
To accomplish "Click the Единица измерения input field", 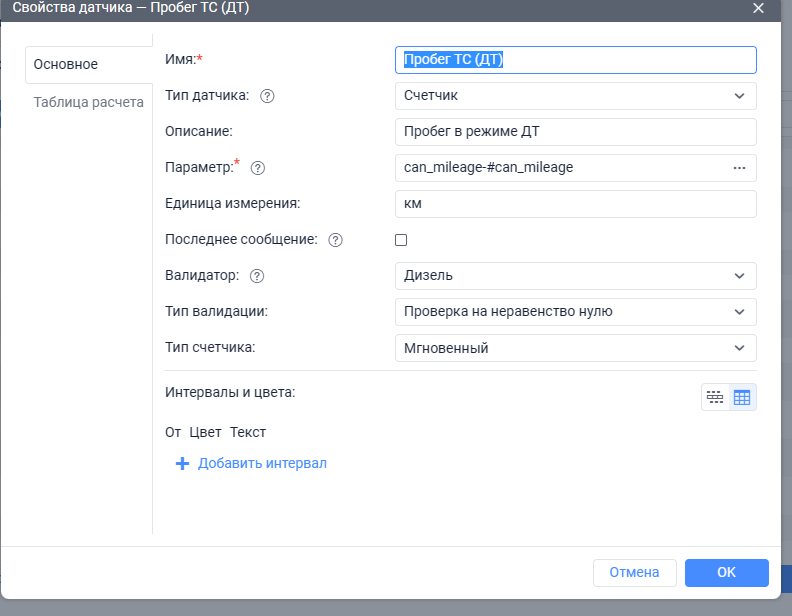I will (576, 204).
